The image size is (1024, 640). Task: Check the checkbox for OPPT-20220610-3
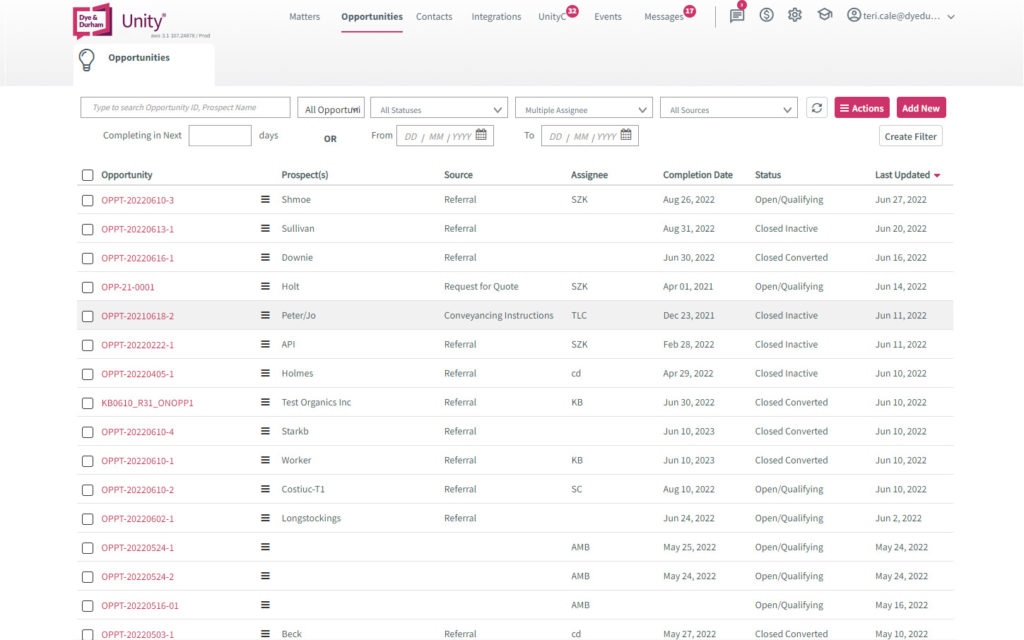(x=87, y=199)
